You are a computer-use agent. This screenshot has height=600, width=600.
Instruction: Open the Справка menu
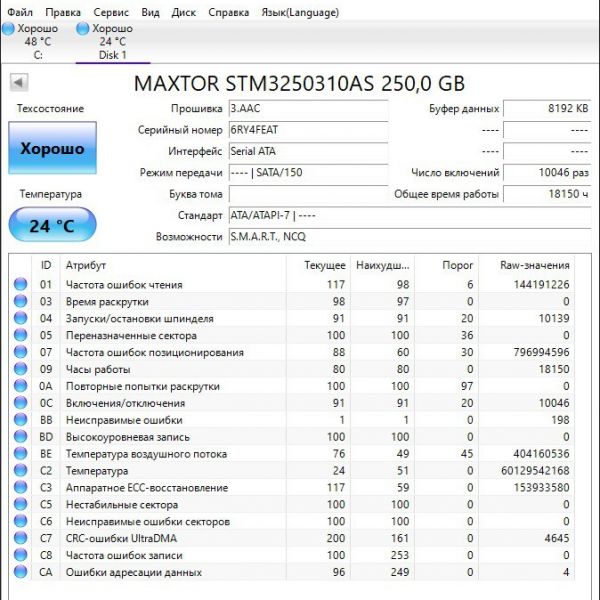pyautogui.click(x=228, y=12)
